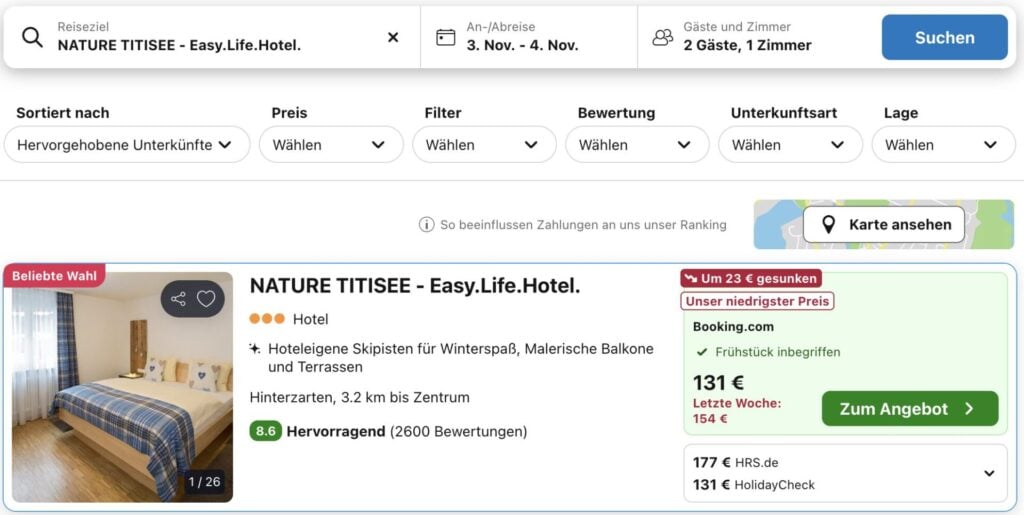The width and height of the screenshot is (1024, 515).
Task: Click the calendar icon for dates
Action: pos(446,37)
